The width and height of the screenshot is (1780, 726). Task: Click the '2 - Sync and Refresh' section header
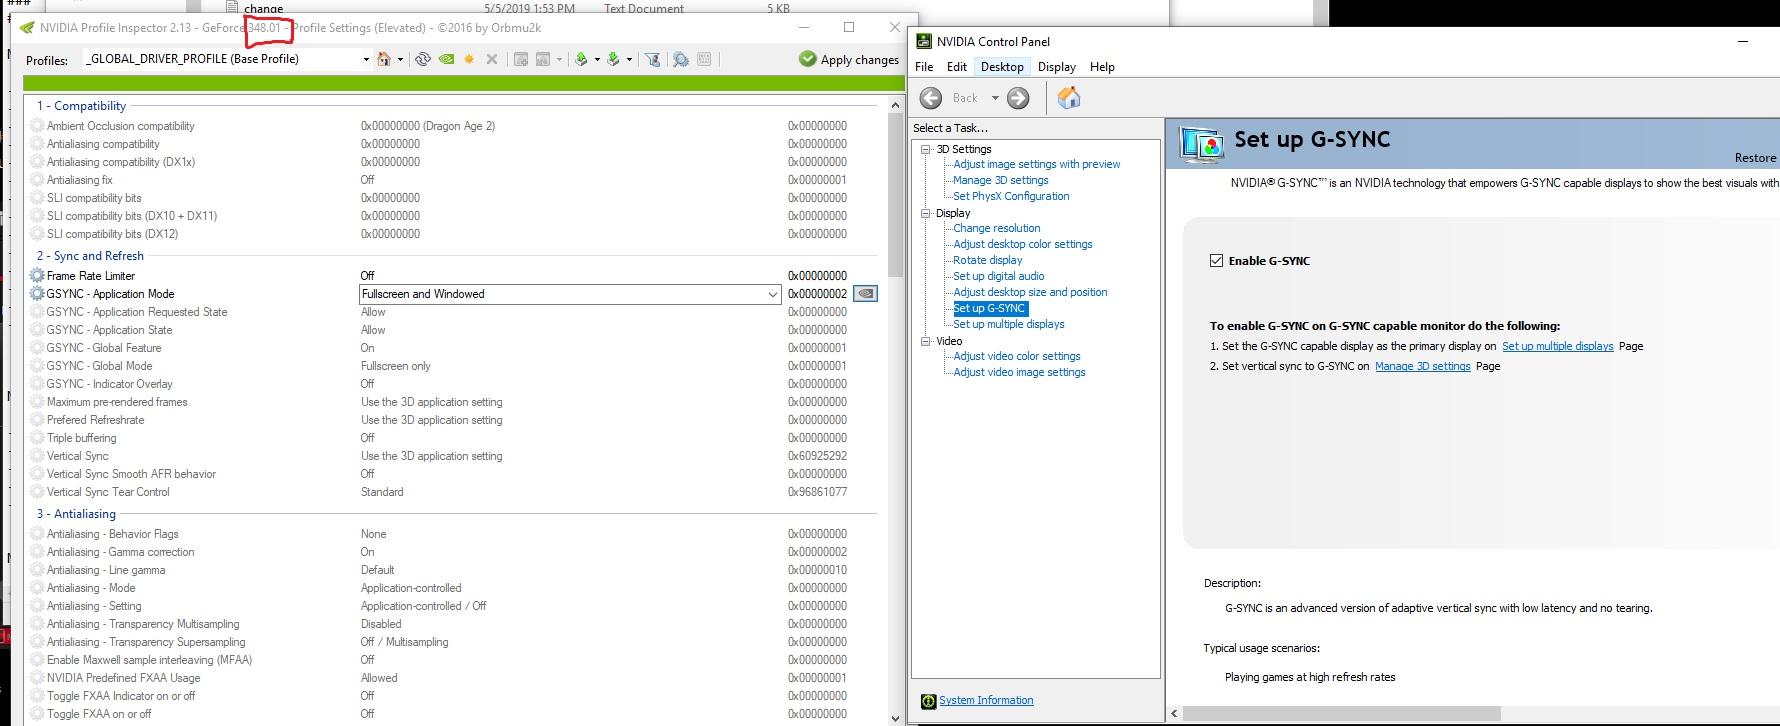pyautogui.click(x=90, y=256)
